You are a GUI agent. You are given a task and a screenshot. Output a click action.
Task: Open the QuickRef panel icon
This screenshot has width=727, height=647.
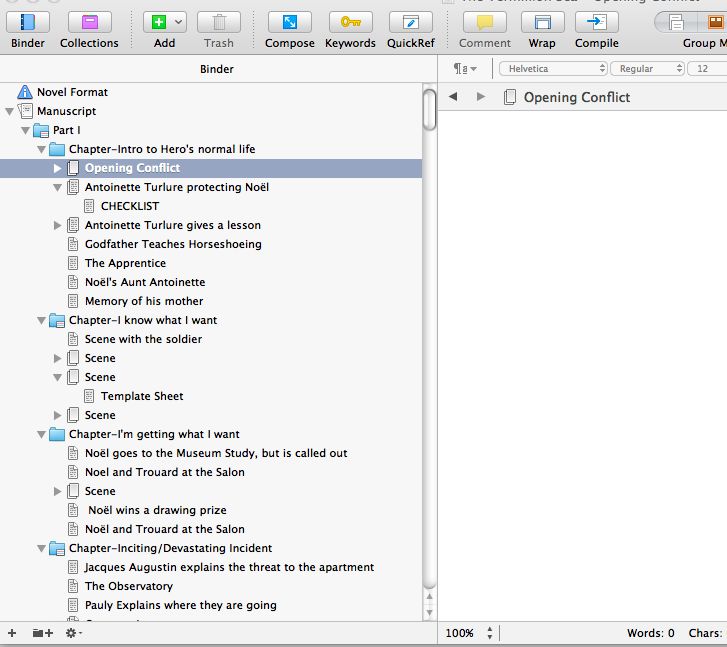410,22
